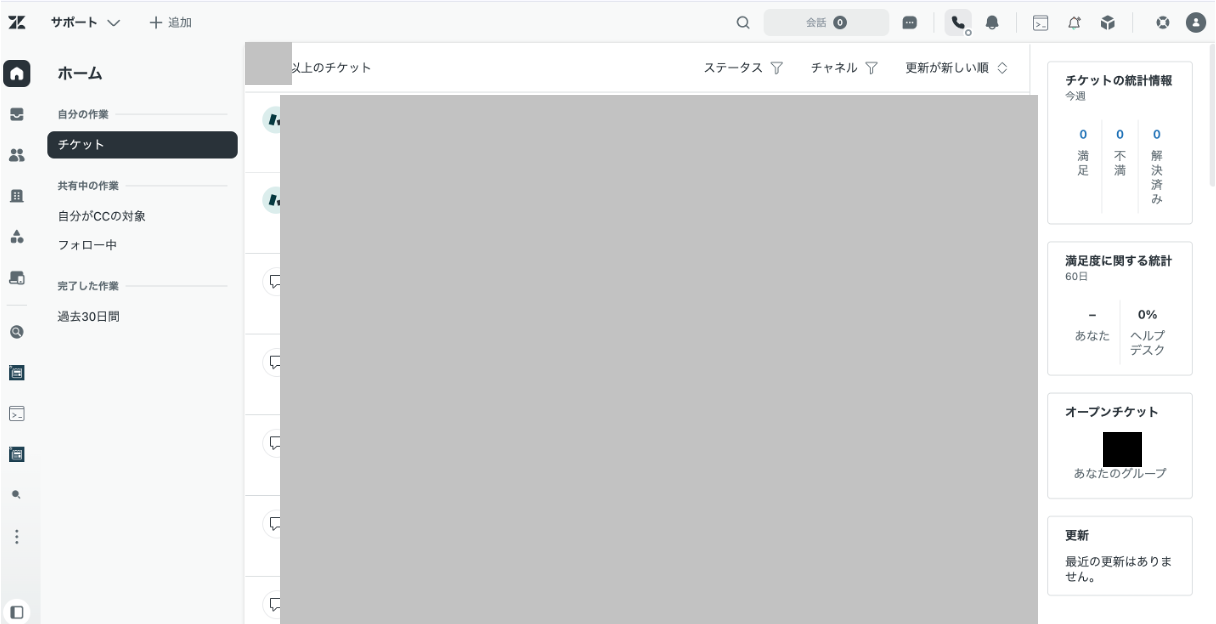Open the サポート product switcher dropdown

pyautogui.click(x=86, y=22)
